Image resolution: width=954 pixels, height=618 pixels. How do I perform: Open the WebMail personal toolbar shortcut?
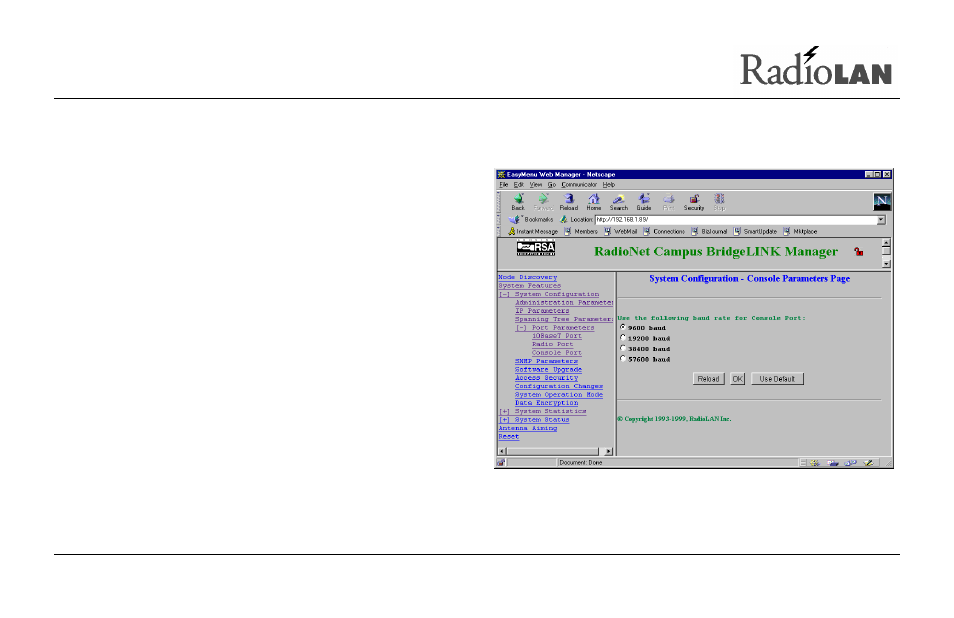pos(621,232)
